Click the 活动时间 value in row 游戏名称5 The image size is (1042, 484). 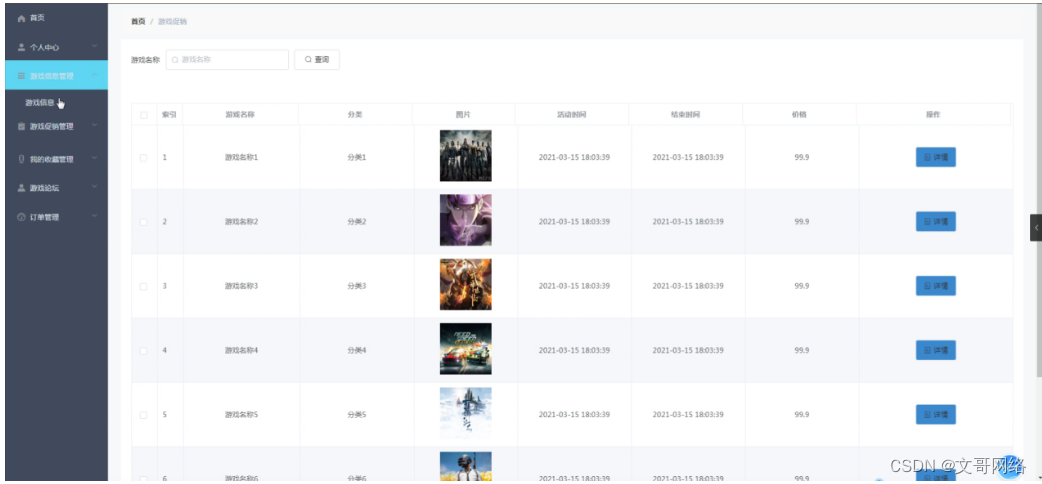coord(574,415)
